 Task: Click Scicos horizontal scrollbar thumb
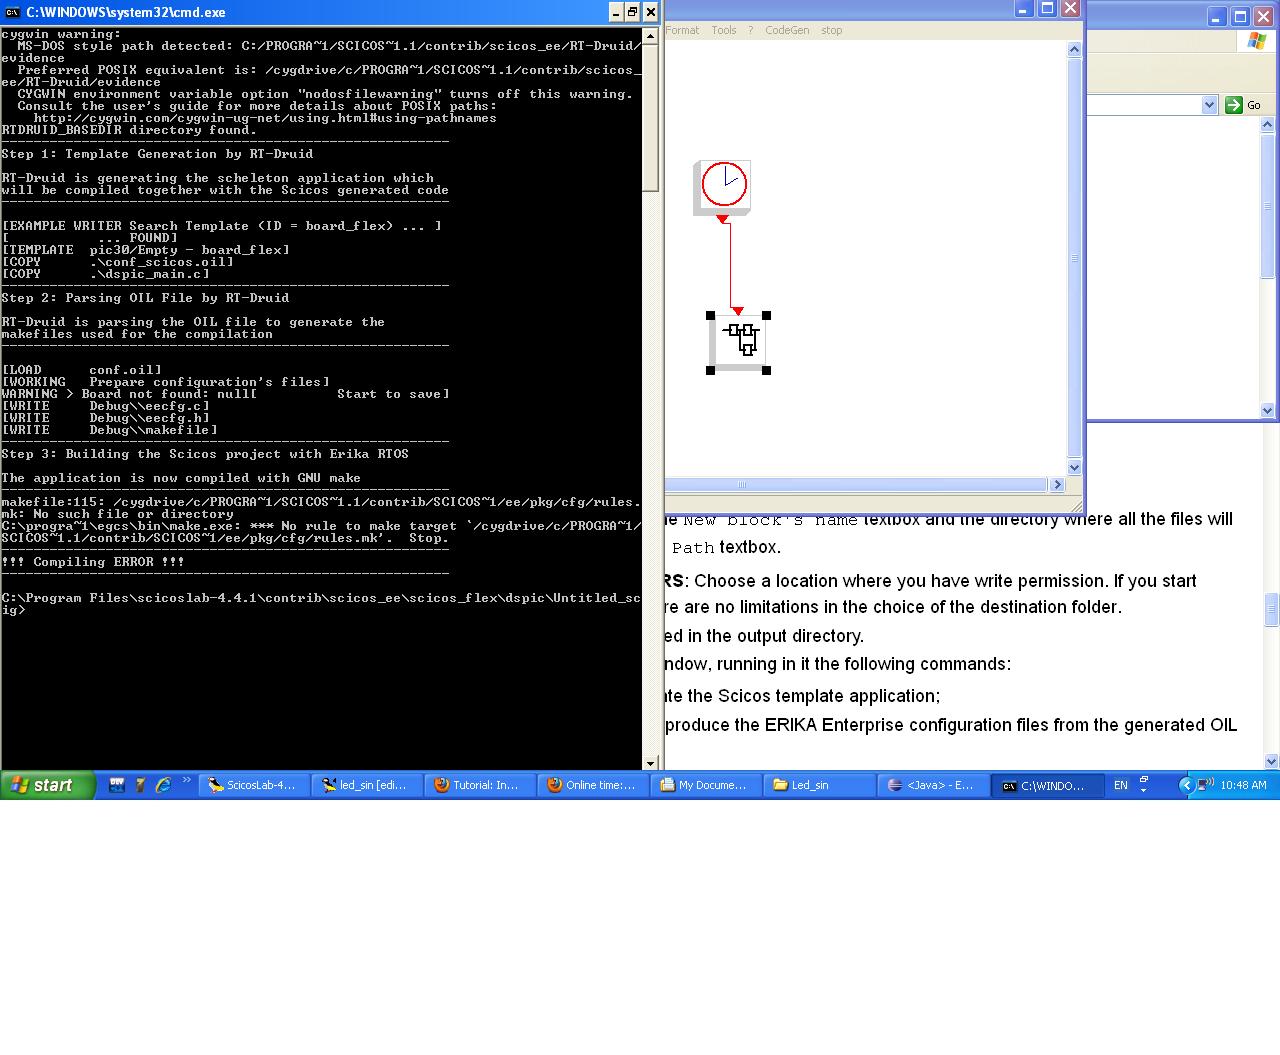(856, 485)
